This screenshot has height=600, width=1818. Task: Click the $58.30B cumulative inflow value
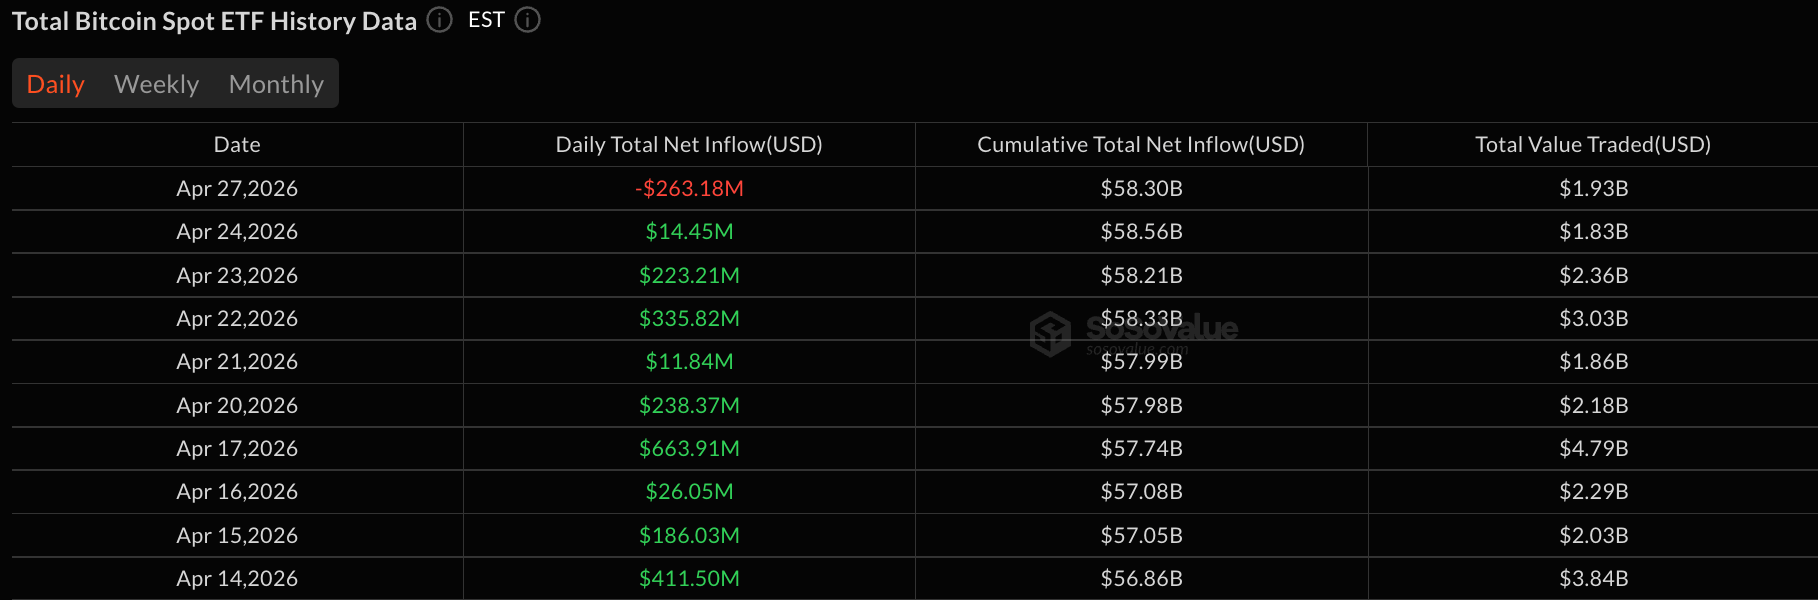pos(1140,188)
